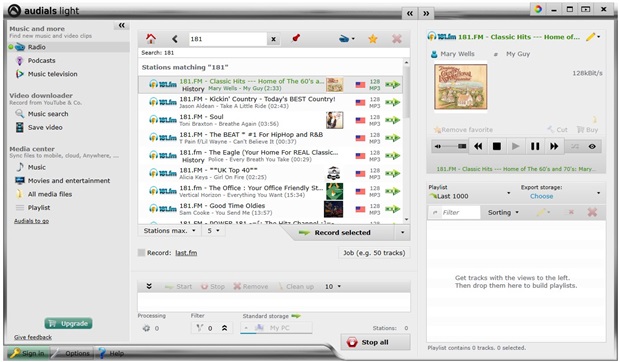Open the Record selected dropdown arrow
Image resolution: width=620 pixels, height=362 pixels.
click(403, 232)
